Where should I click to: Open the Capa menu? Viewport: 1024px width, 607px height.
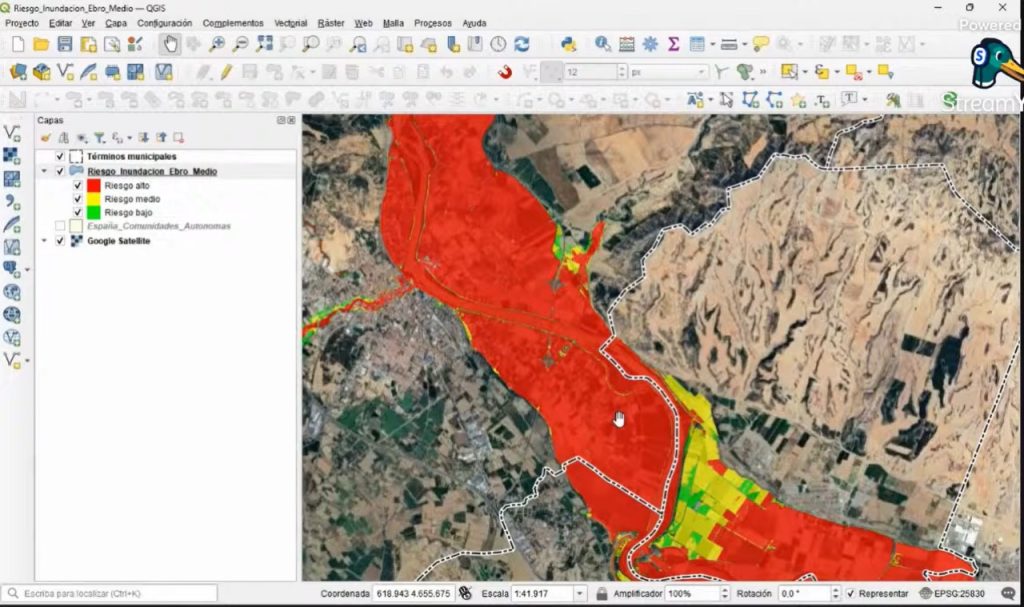point(116,23)
